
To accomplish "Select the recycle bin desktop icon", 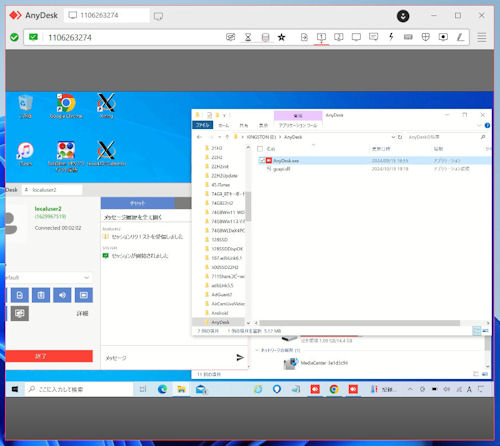I will 25,106.
